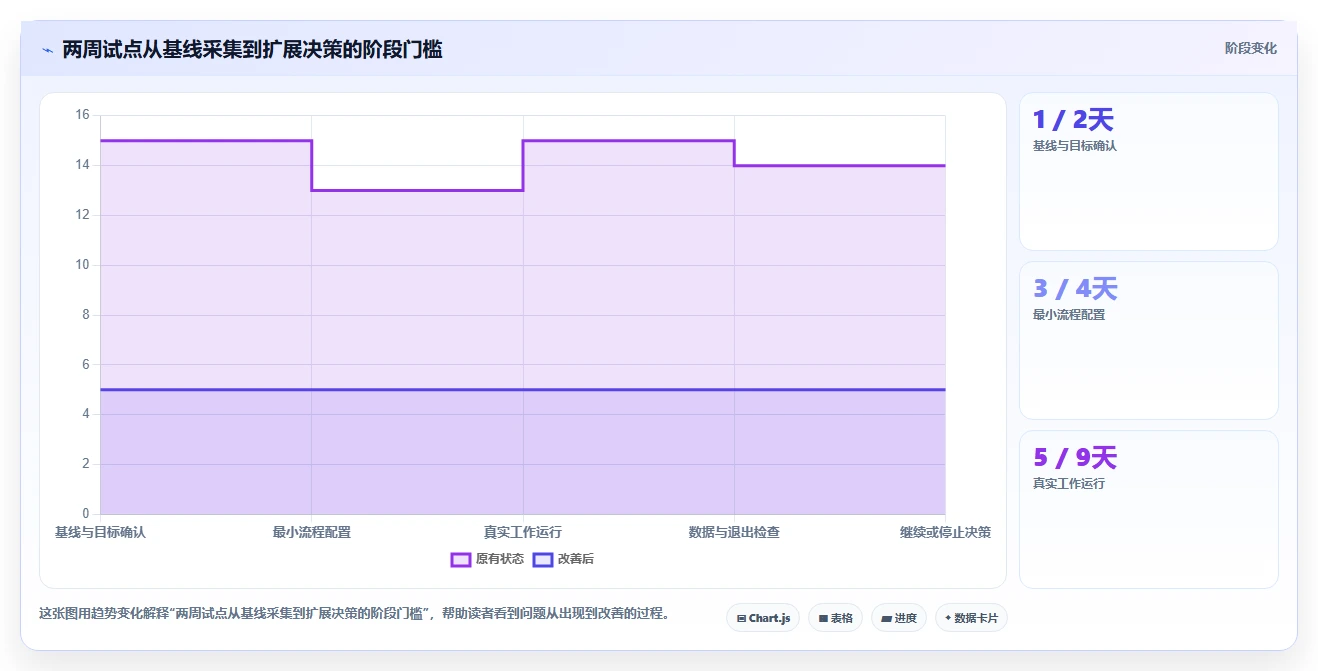Click the 原有状态 legend label

point(500,559)
